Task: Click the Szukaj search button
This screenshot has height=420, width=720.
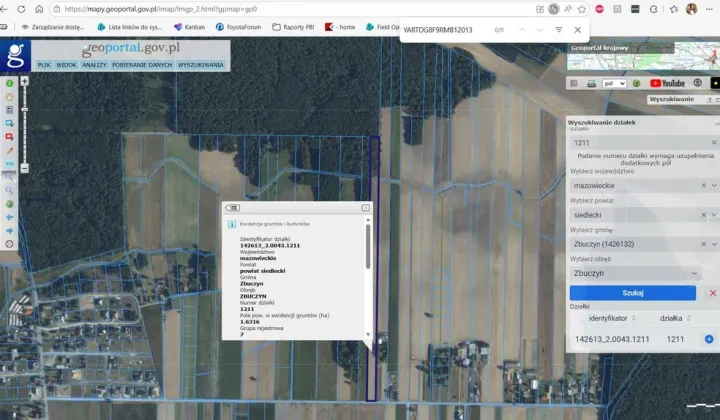Action: tap(632, 293)
